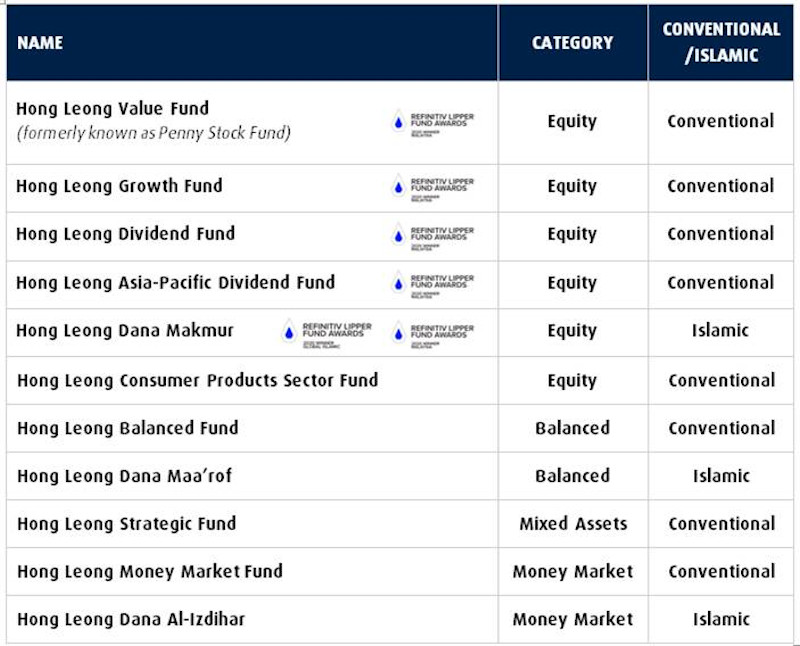Click the Lipper award badge beside Hong Leong Growth Fund

(432, 186)
